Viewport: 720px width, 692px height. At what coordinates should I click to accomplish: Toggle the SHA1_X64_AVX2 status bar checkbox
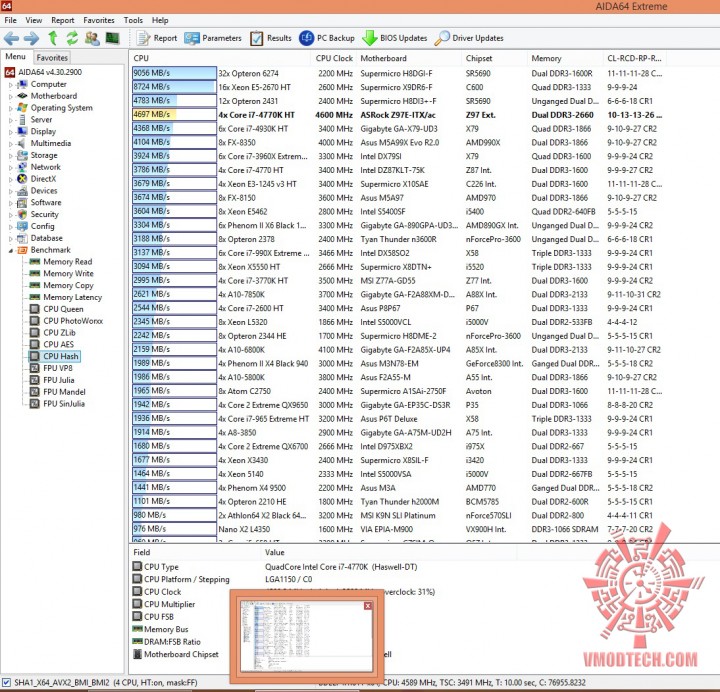[6, 683]
